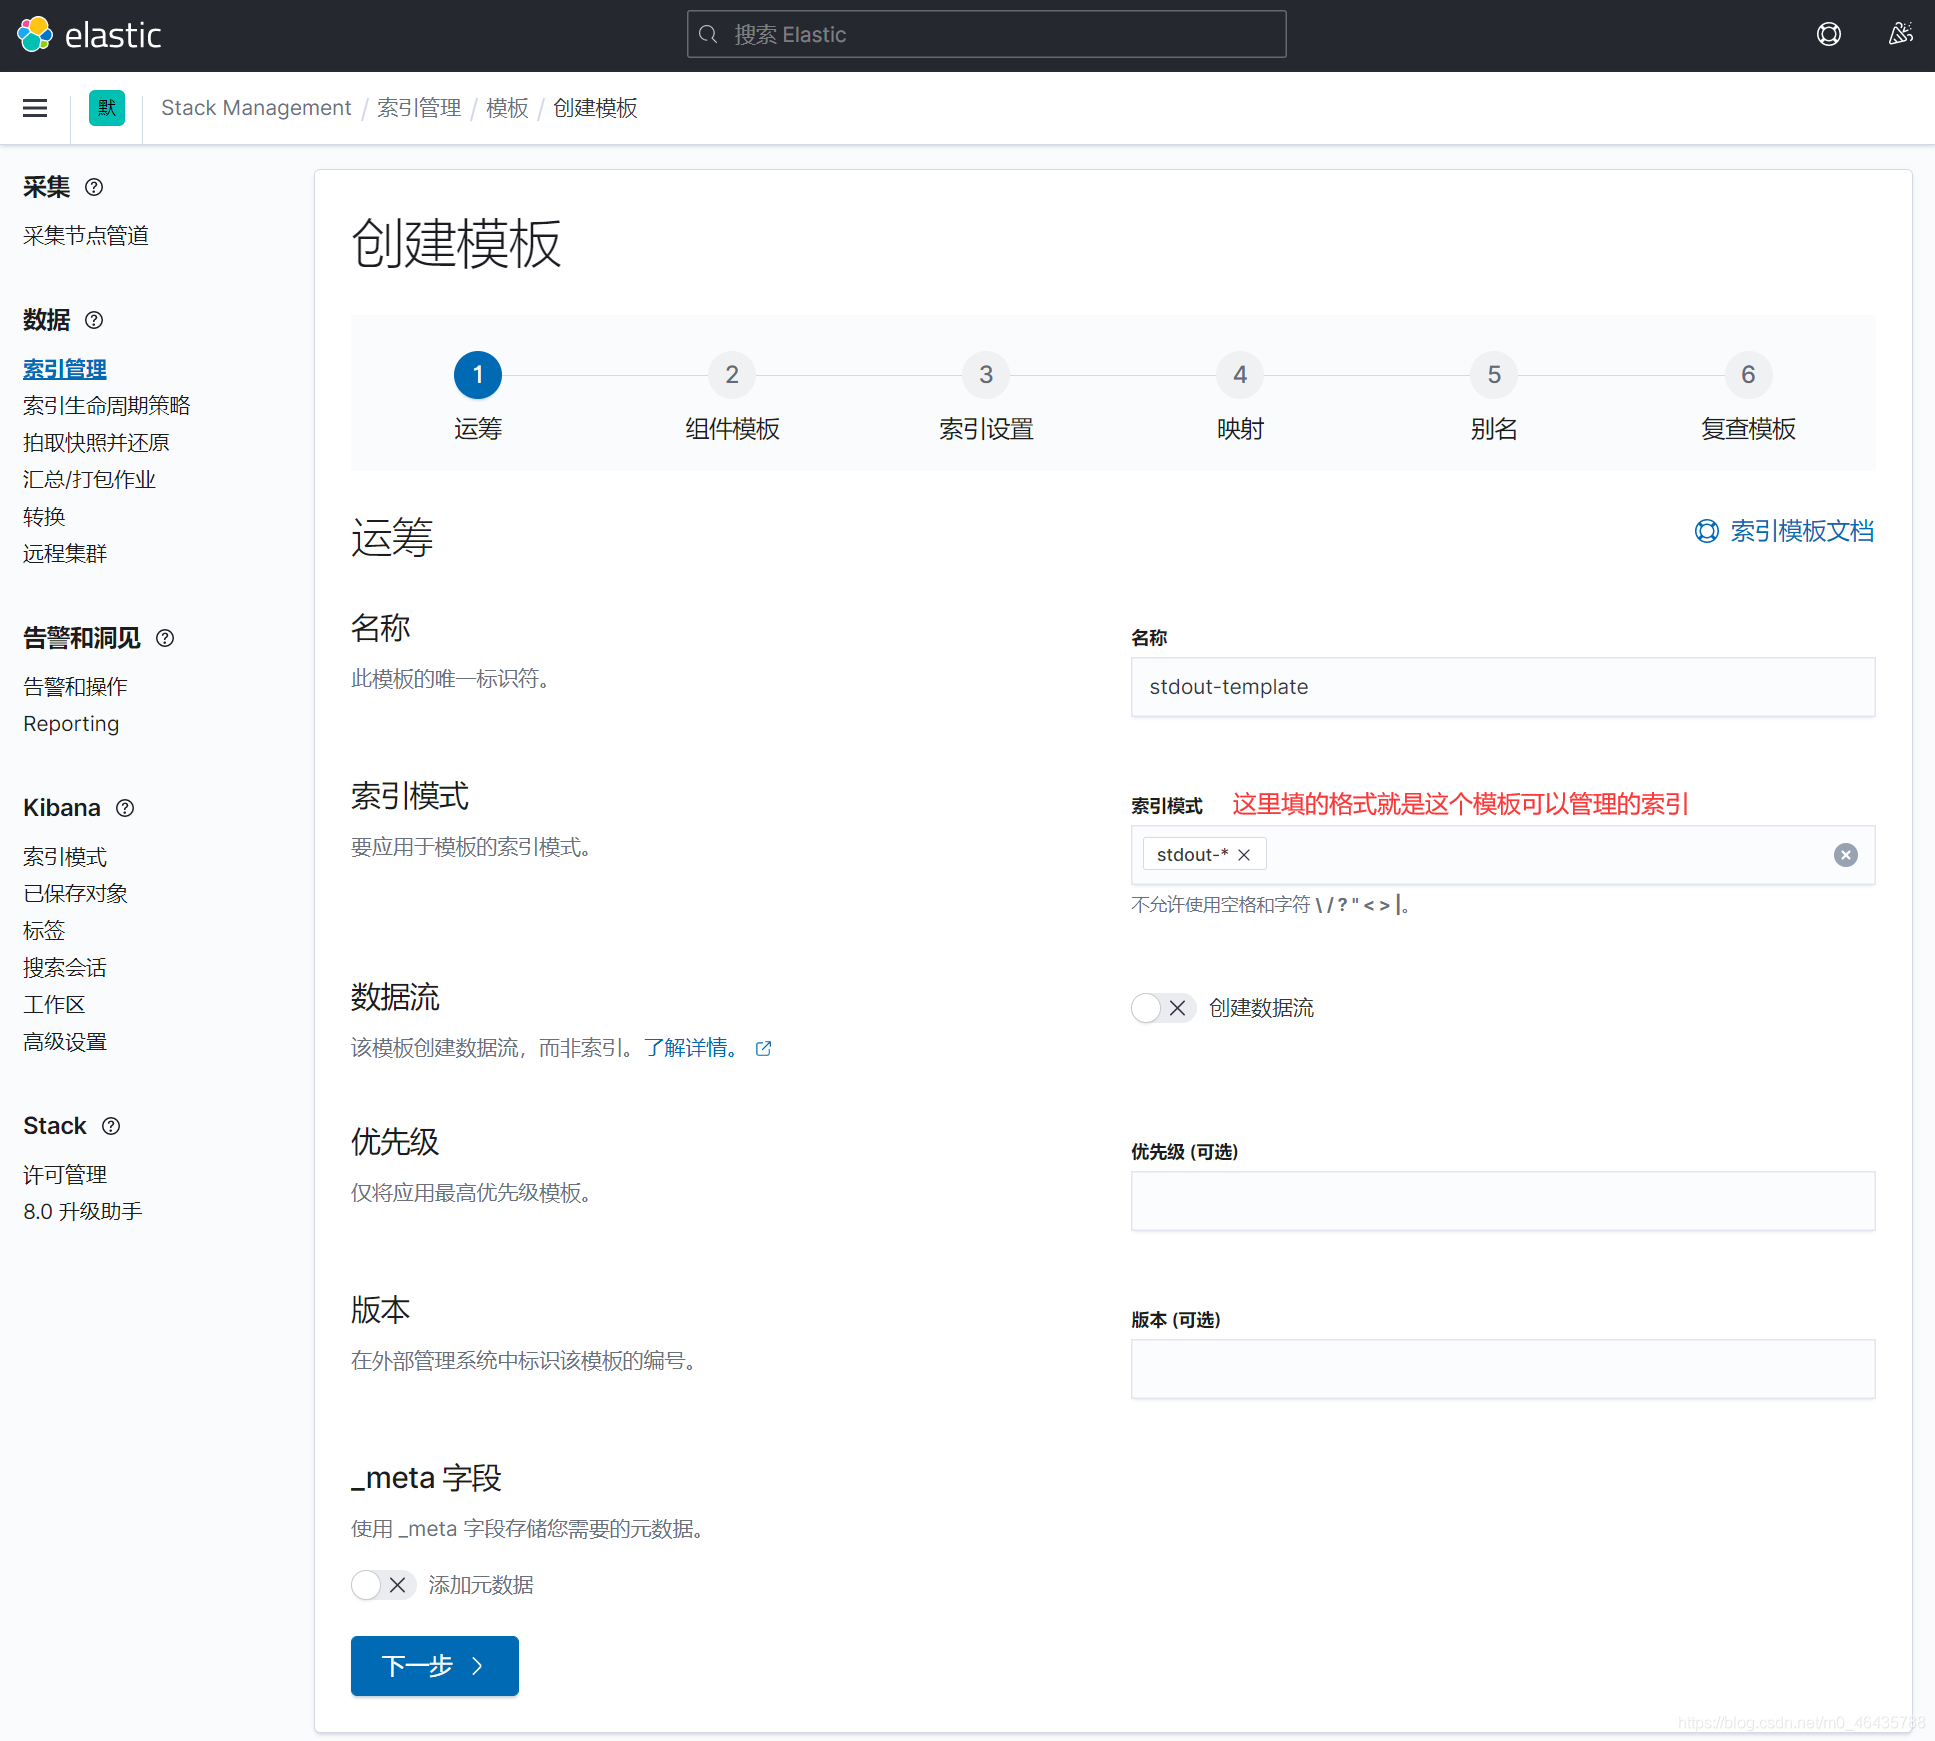Open 索引生命周期策略 in sidebar
Viewport: 1935px width, 1741px height.
pyautogui.click(x=107, y=406)
